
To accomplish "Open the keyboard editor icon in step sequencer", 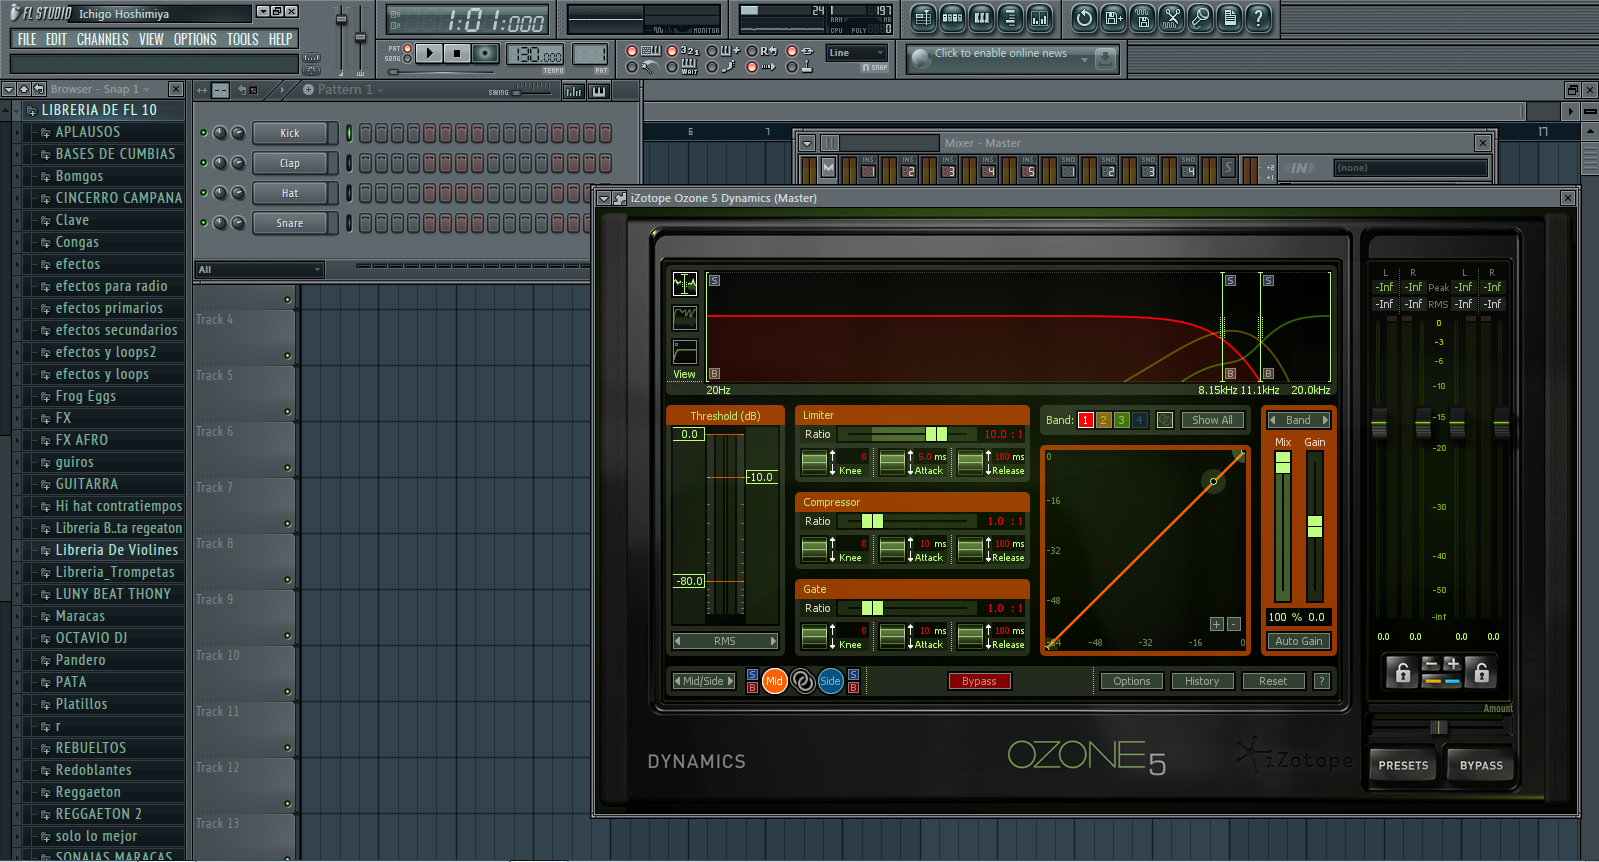I will [599, 91].
